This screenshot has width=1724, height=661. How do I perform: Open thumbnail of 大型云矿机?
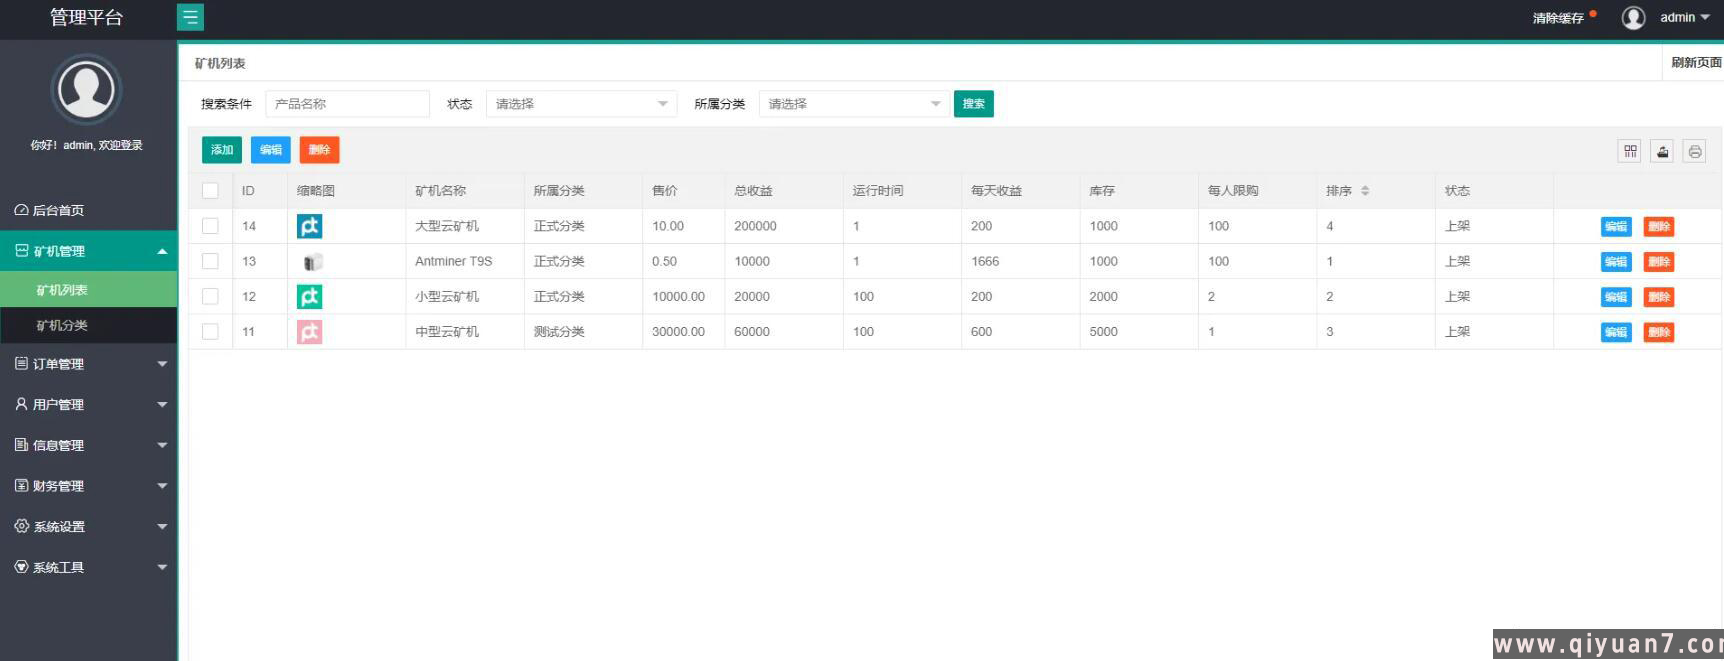point(310,227)
